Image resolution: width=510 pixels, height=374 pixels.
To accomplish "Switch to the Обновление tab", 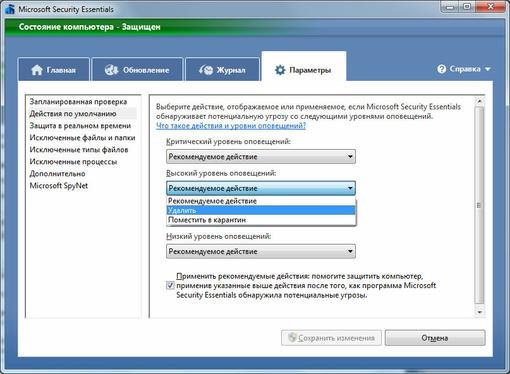I will [x=137, y=70].
